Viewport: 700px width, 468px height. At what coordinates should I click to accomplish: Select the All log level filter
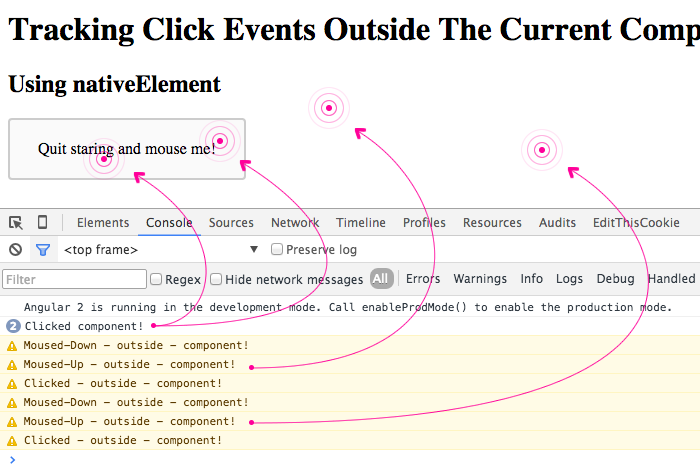(381, 279)
